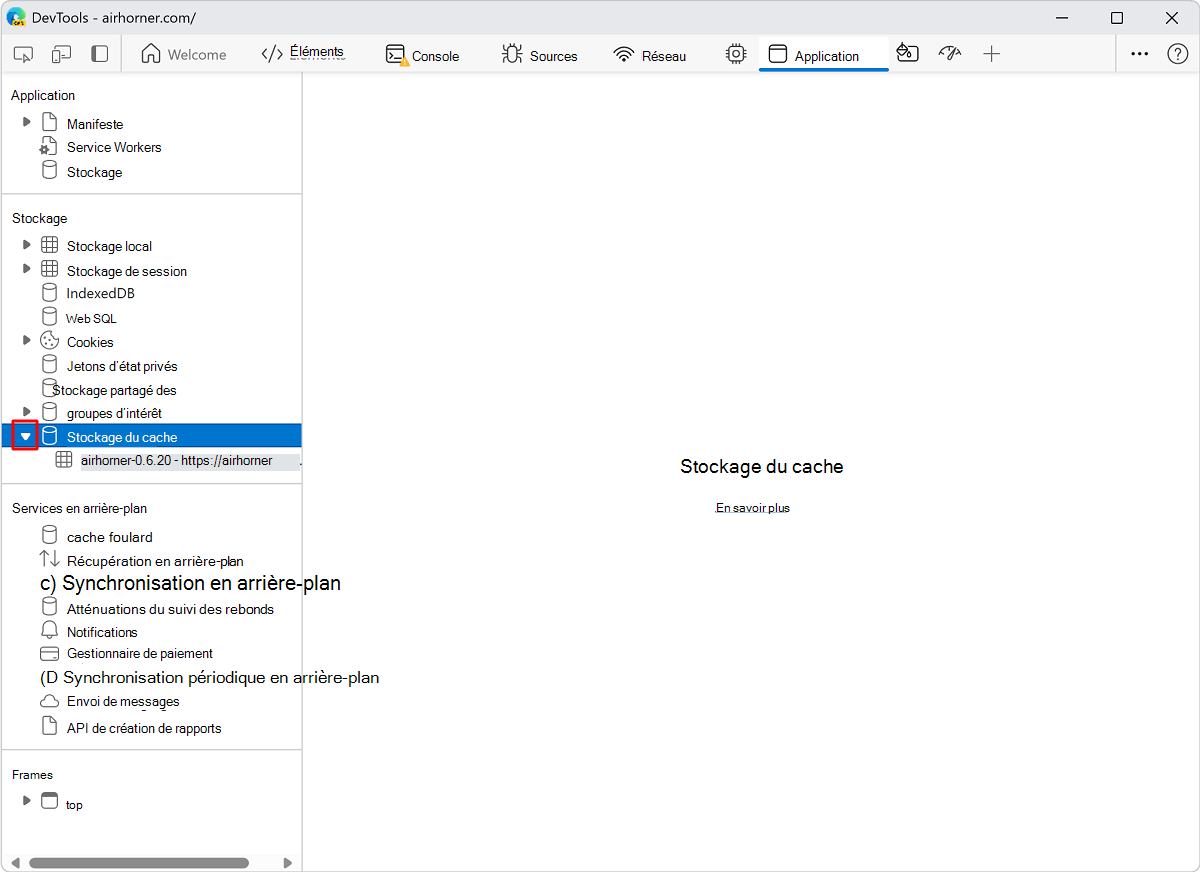Expand the Manifeste tree item
This screenshot has width=1200, height=872.
pyautogui.click(x=27, y=122)
